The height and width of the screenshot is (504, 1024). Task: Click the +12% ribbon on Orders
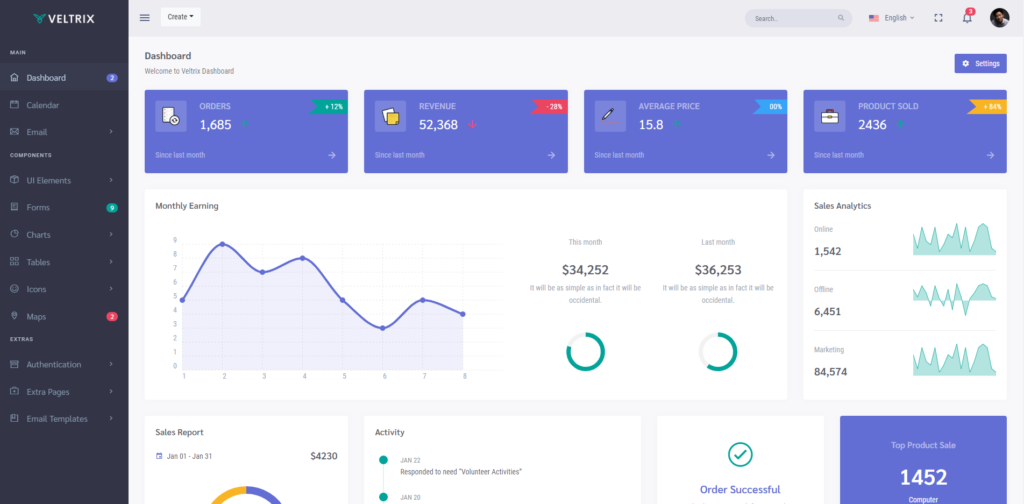329,106
